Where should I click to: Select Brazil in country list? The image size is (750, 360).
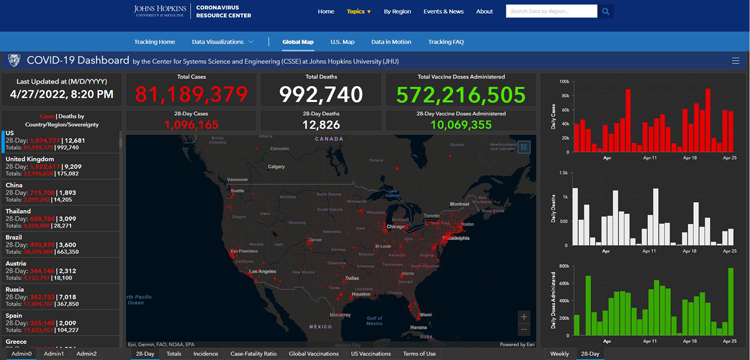[x=61, y=245]
